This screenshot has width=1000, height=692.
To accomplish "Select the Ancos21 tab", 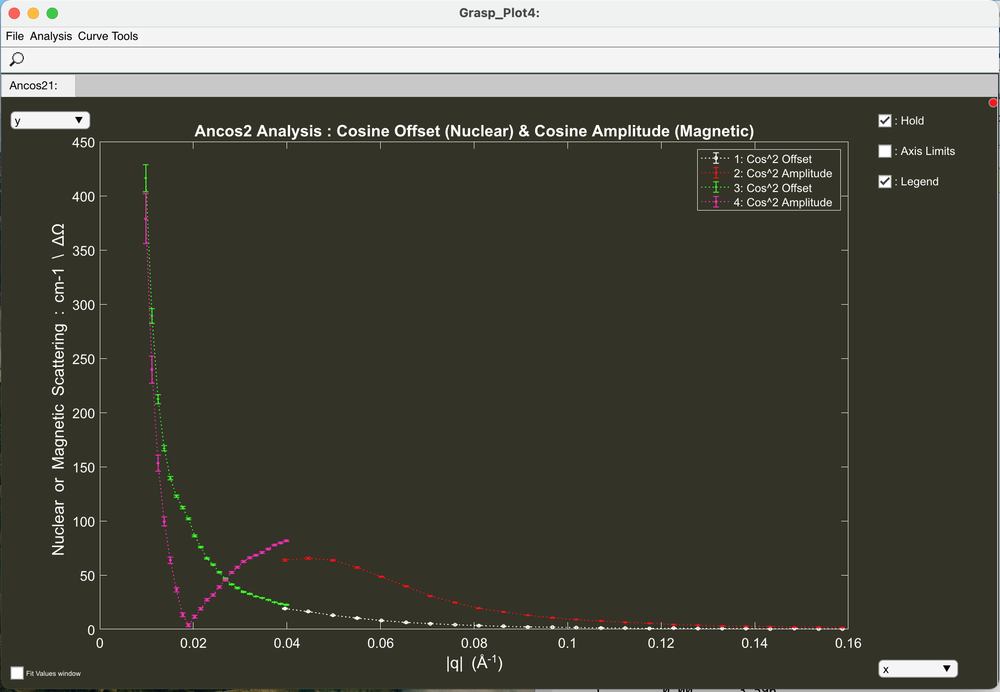I will (34, 86).
